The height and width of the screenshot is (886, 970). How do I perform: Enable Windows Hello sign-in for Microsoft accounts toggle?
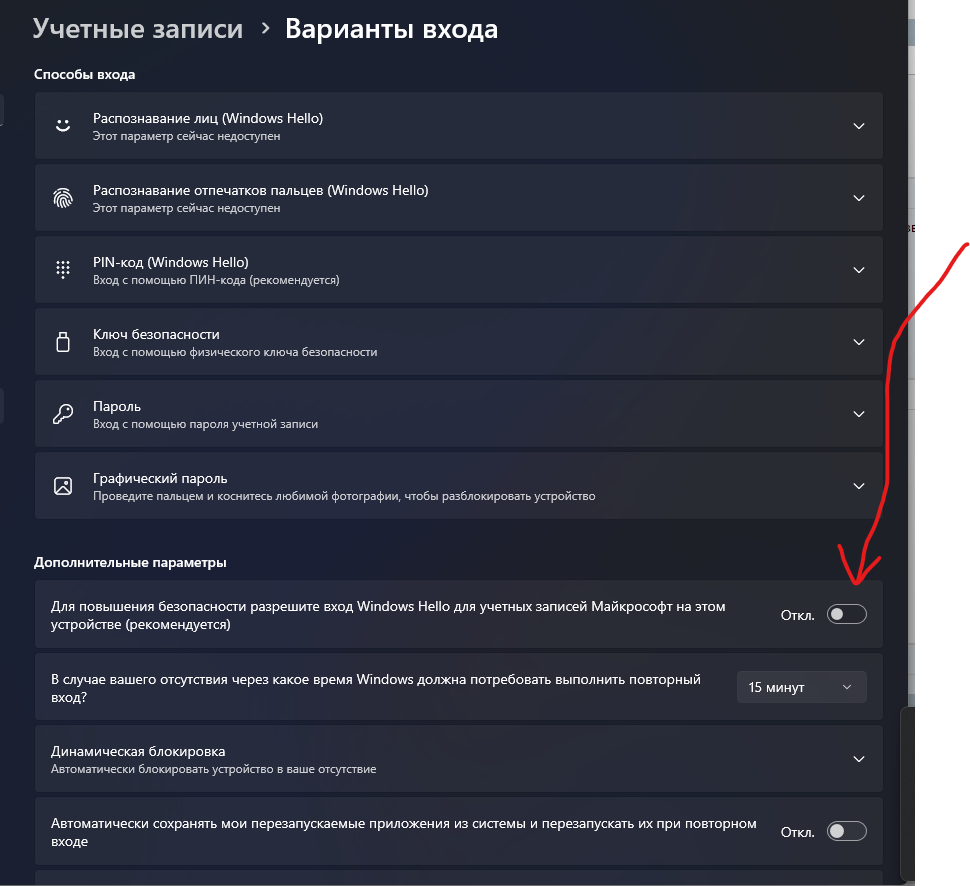pos(846,614)
